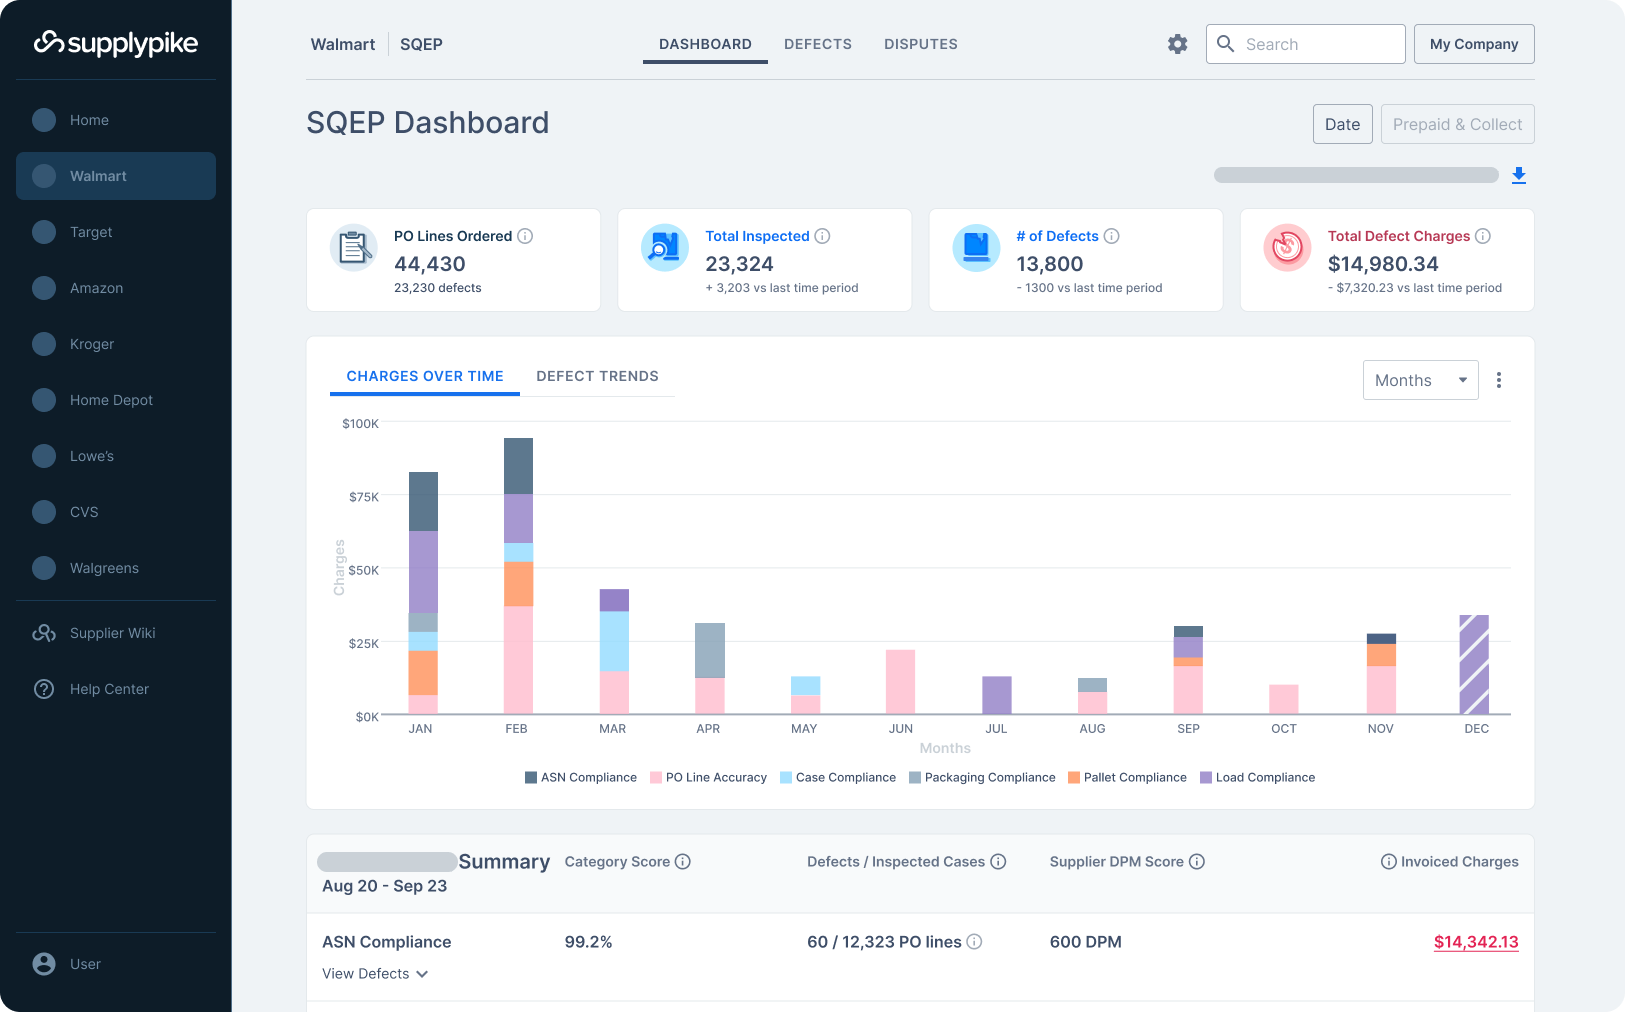Click the March stacked bar
This screenshot has width=1625, height=1012.
[614, 651]
